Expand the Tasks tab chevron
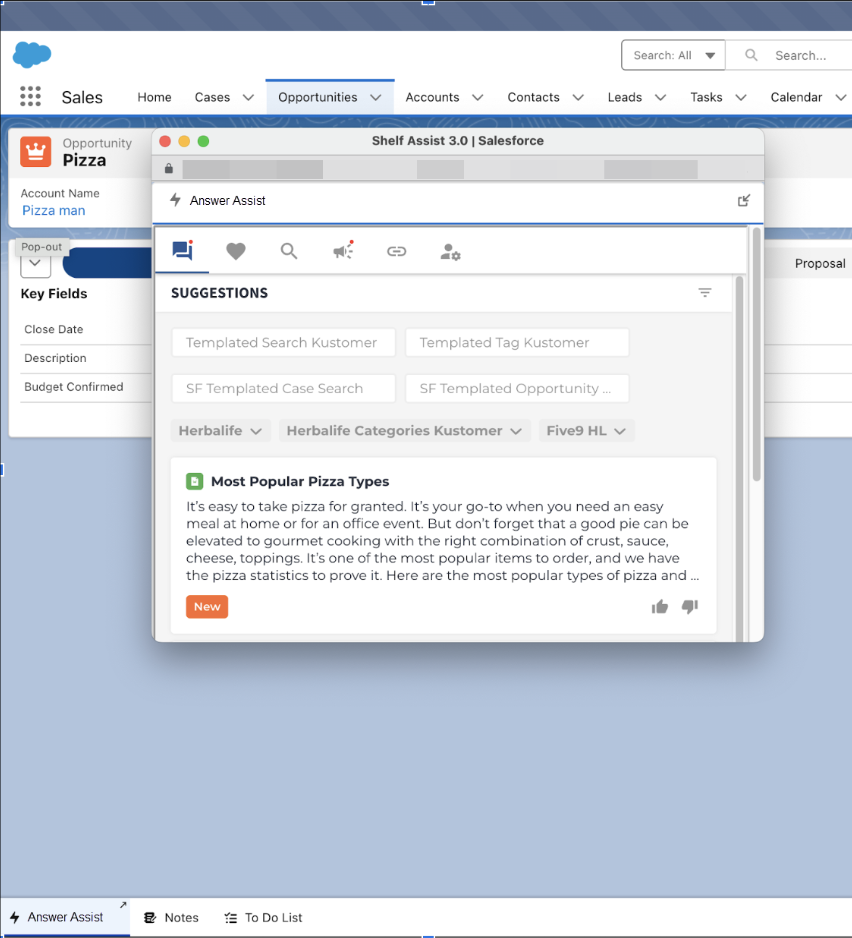Viewport: 852px width, 938px height. [x=741, y=97]
